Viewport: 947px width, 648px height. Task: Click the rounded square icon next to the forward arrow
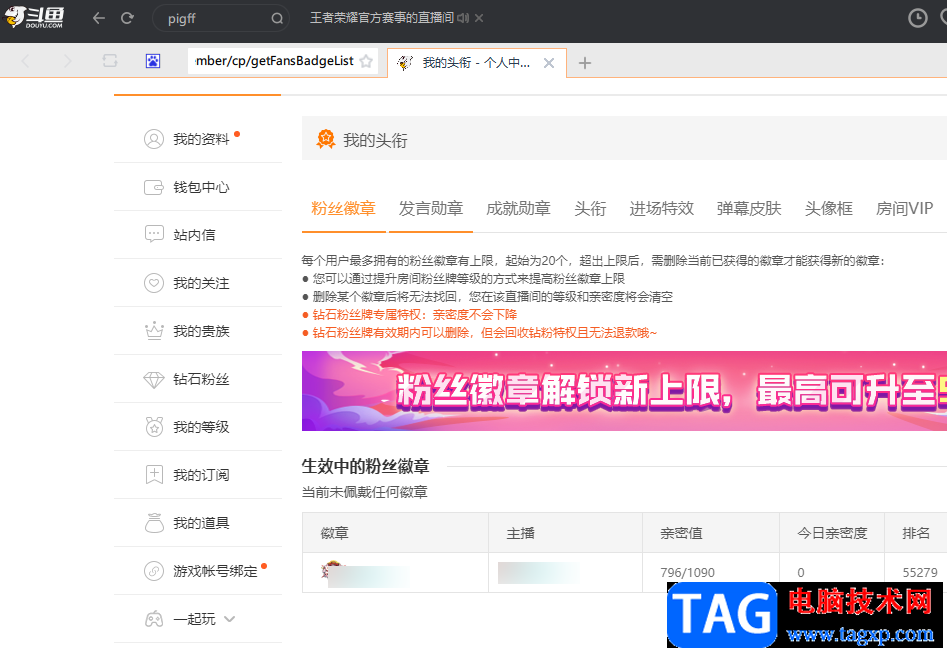click(110, 61)
